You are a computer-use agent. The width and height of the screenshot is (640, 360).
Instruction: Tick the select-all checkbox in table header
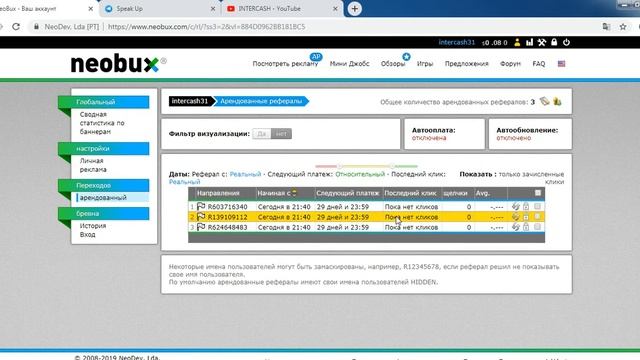[x=538, y=193]
